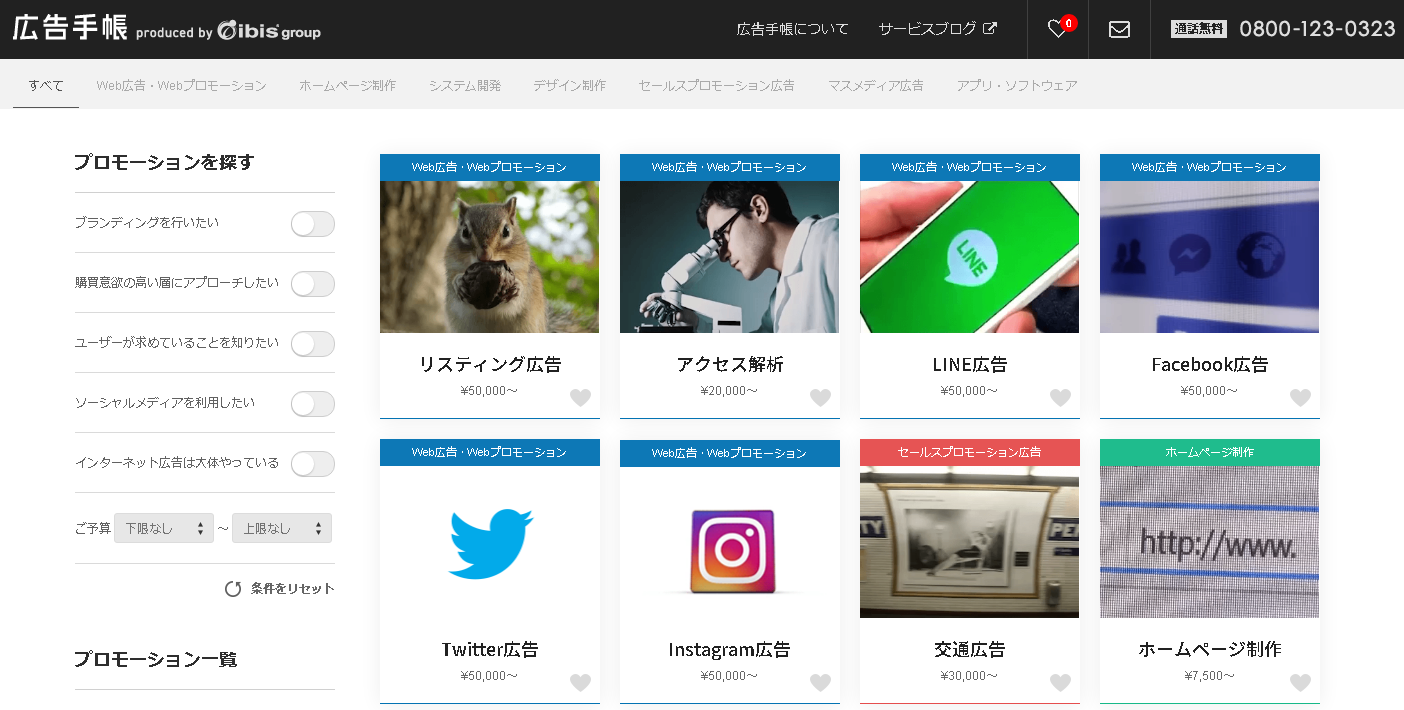The width and height of the screenshot is (1404, 710).
Task: Open the 上限なし budget dropdown
Action: (x=282, y=528)
